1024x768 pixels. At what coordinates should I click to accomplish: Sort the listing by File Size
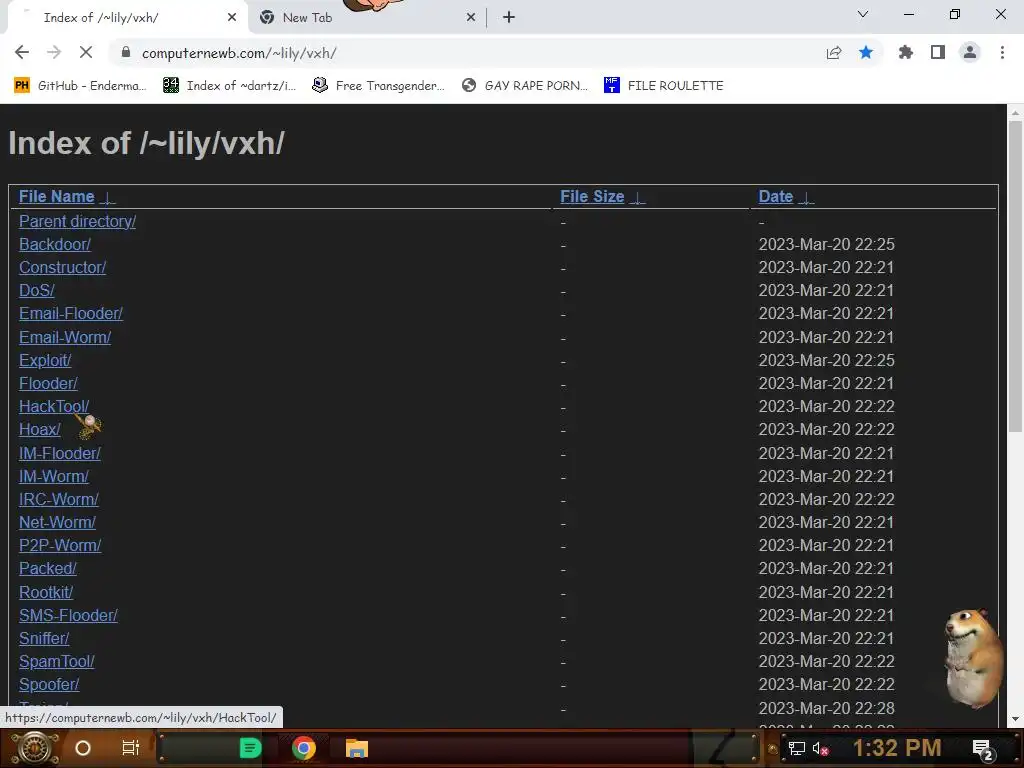pyautogui.click(x=592, y=197)
